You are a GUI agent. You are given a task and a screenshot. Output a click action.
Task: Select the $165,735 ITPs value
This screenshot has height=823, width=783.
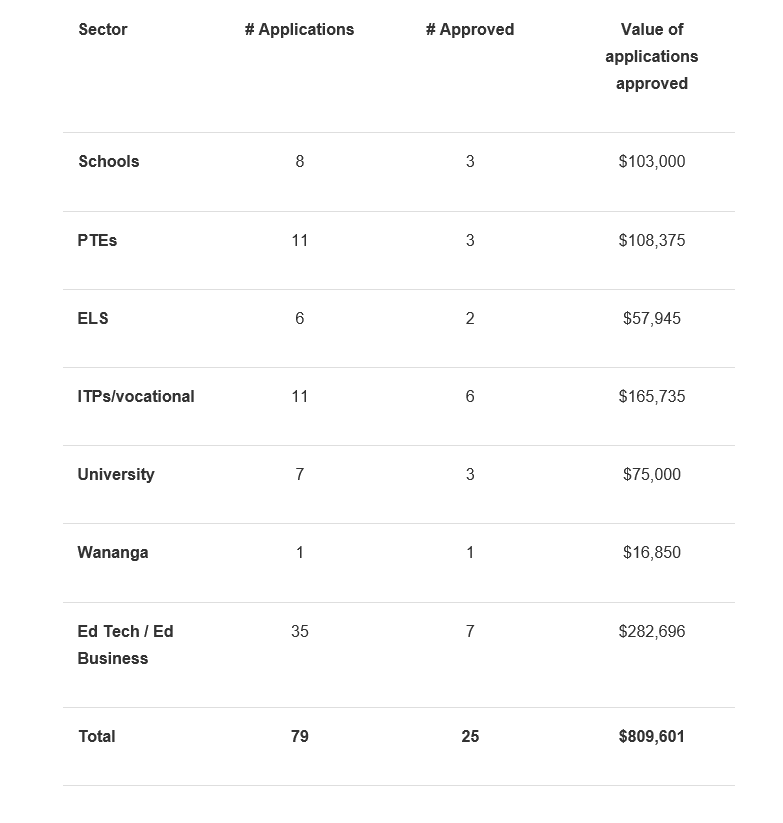652,396
